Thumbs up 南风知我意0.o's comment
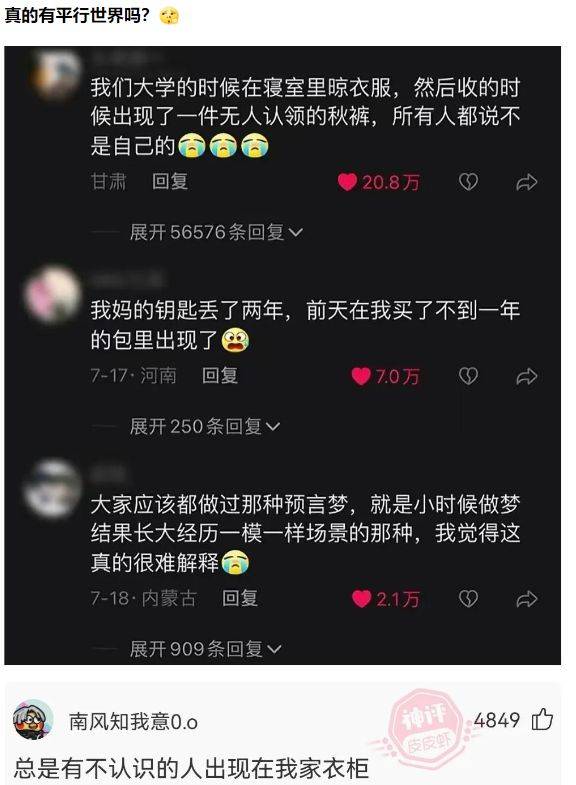Viewport: 576px width, 785px height. [542, 720]
